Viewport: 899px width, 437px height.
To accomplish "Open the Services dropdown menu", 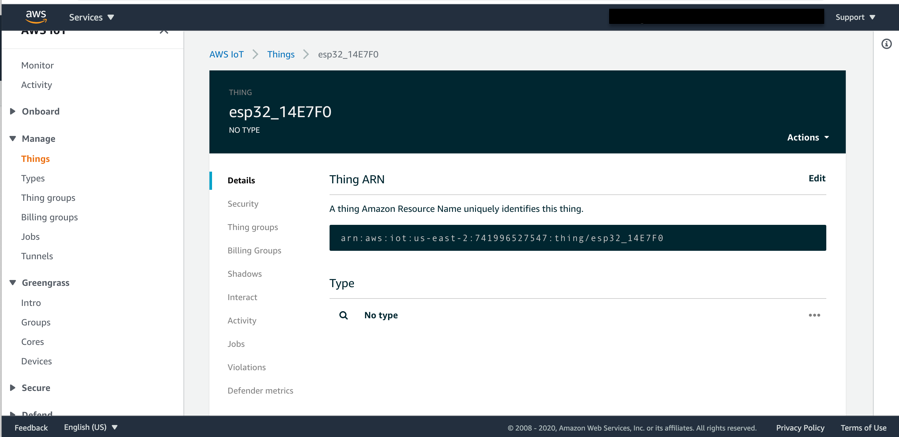I will point(92,17).
